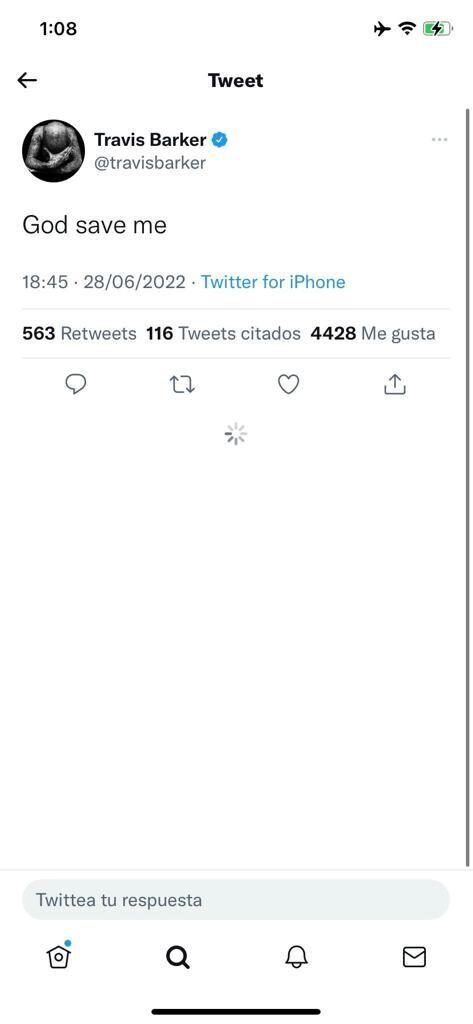The height and width of the screenshot is (1024, 473).
Task: Tap the blue verified badge
Action: pyautogui.click(x=220, y=139)
